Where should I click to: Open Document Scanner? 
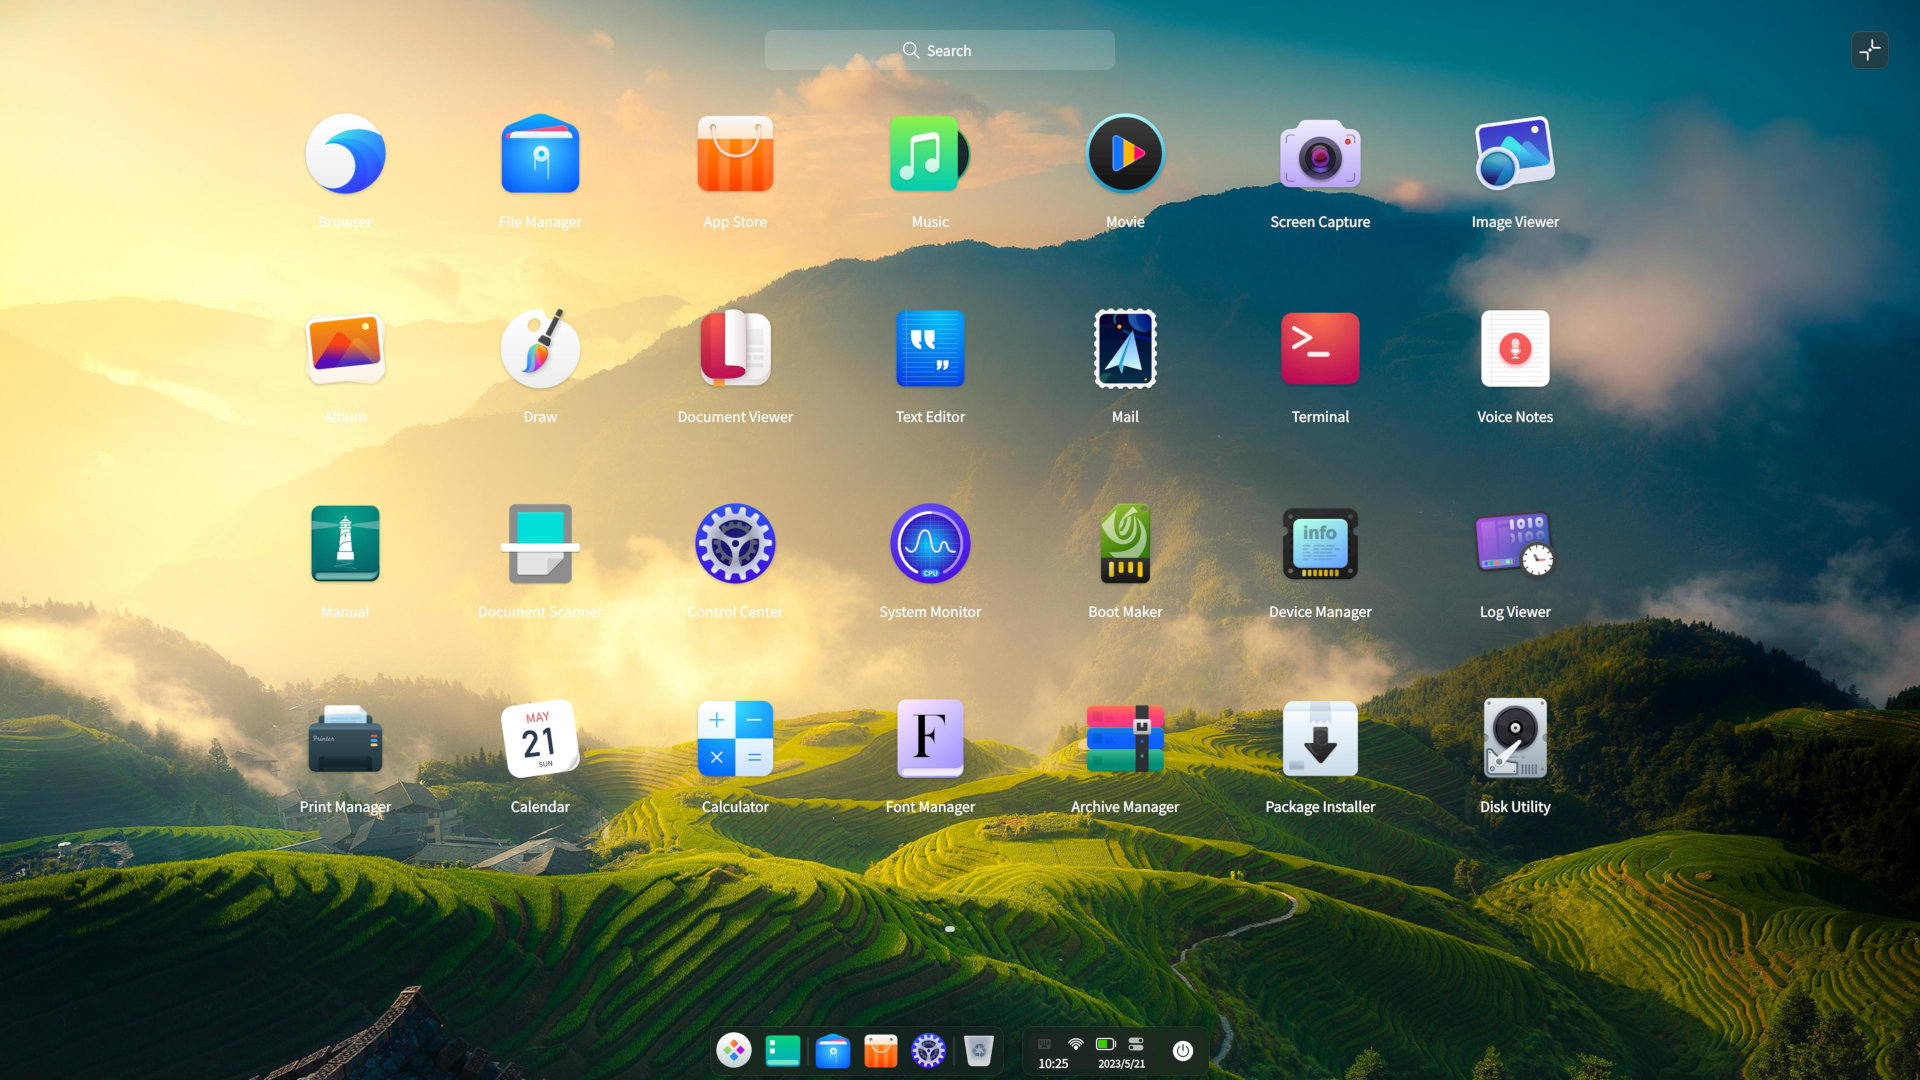[539, 544]
